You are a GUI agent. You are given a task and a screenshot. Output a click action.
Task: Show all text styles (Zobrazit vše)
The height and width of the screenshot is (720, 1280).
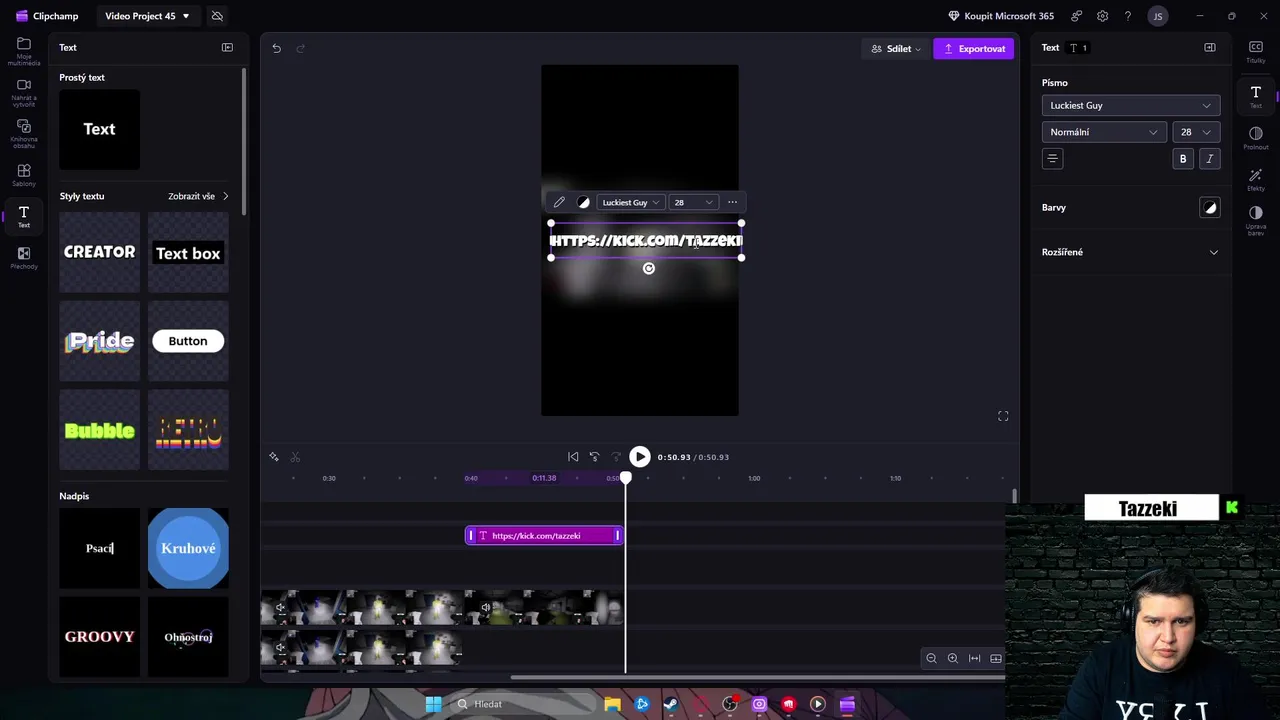click(x=198, y=196)
